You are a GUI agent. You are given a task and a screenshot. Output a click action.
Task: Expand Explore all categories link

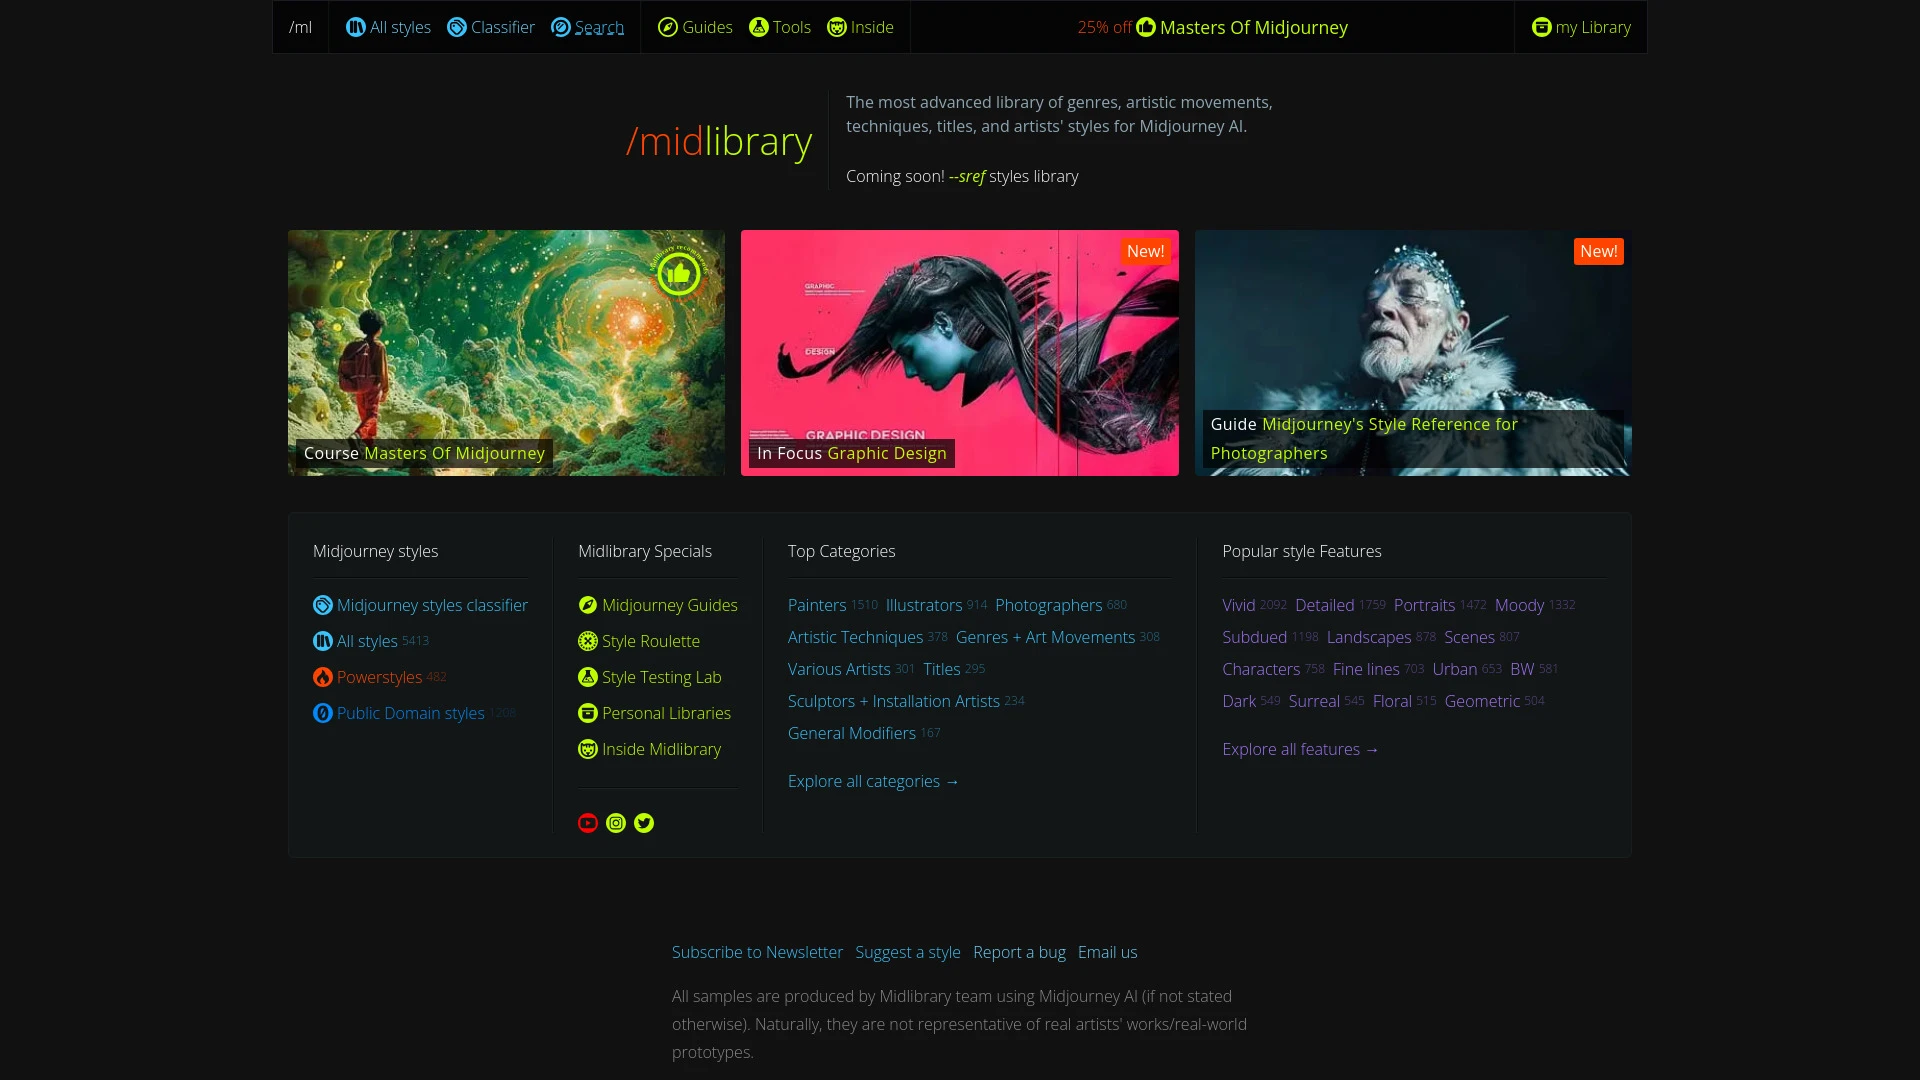(873, 781)
